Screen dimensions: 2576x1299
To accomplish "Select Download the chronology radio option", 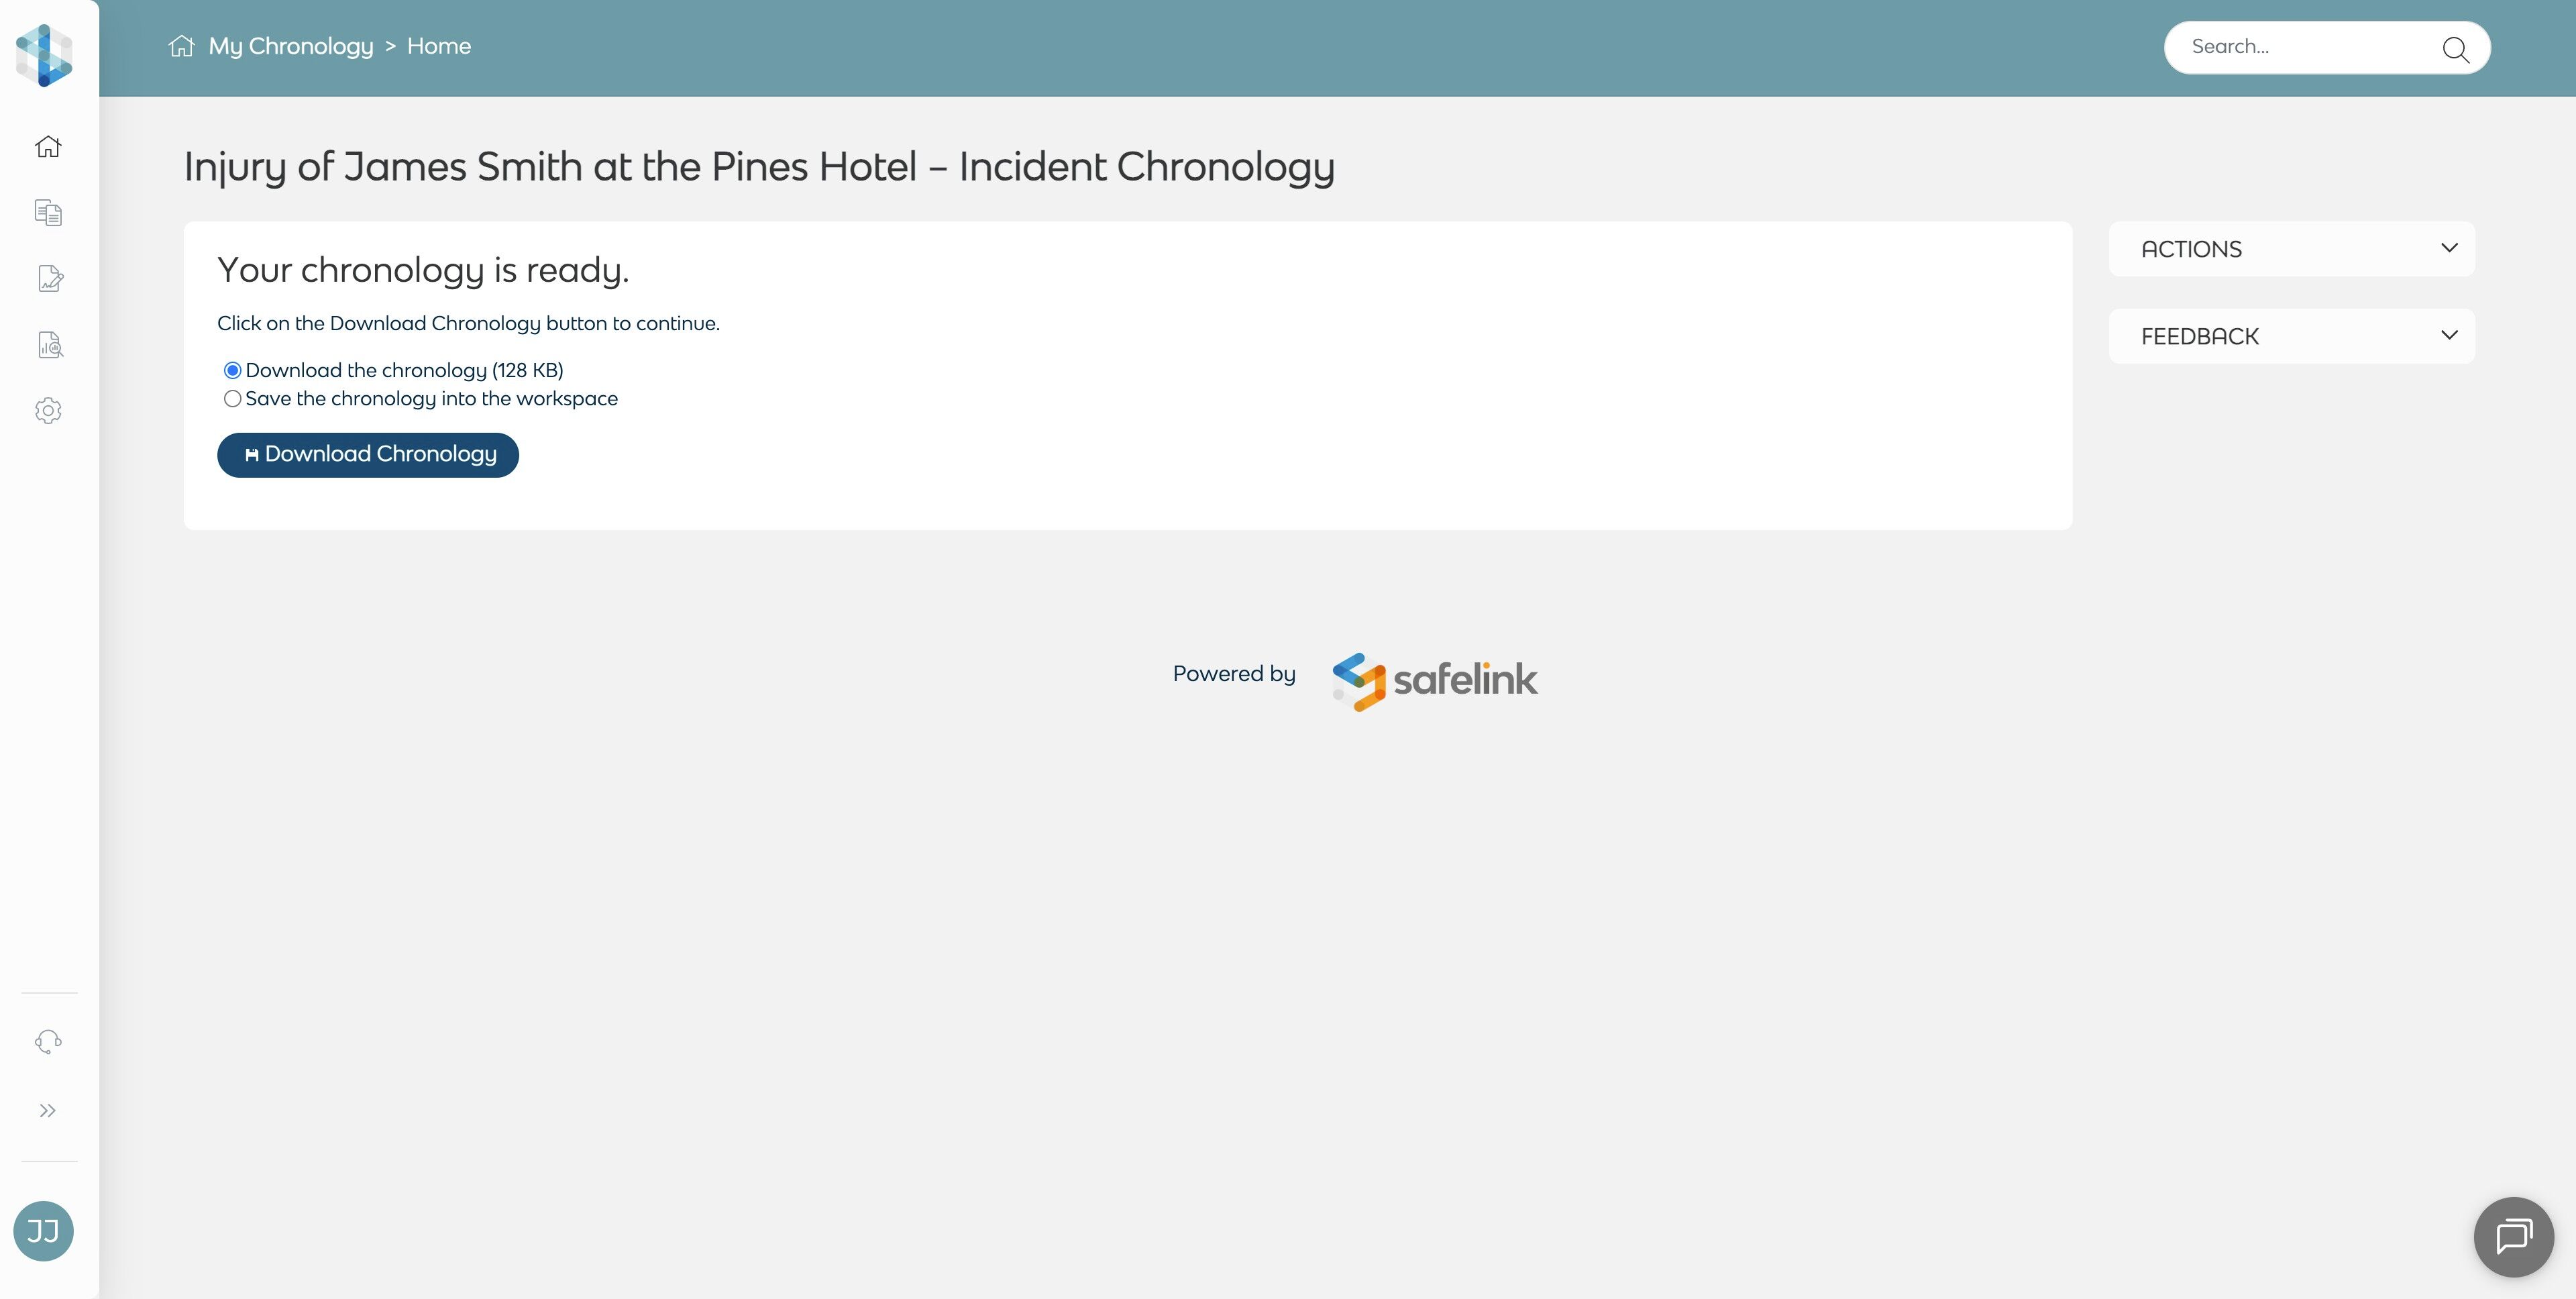I will pos(233,371).
